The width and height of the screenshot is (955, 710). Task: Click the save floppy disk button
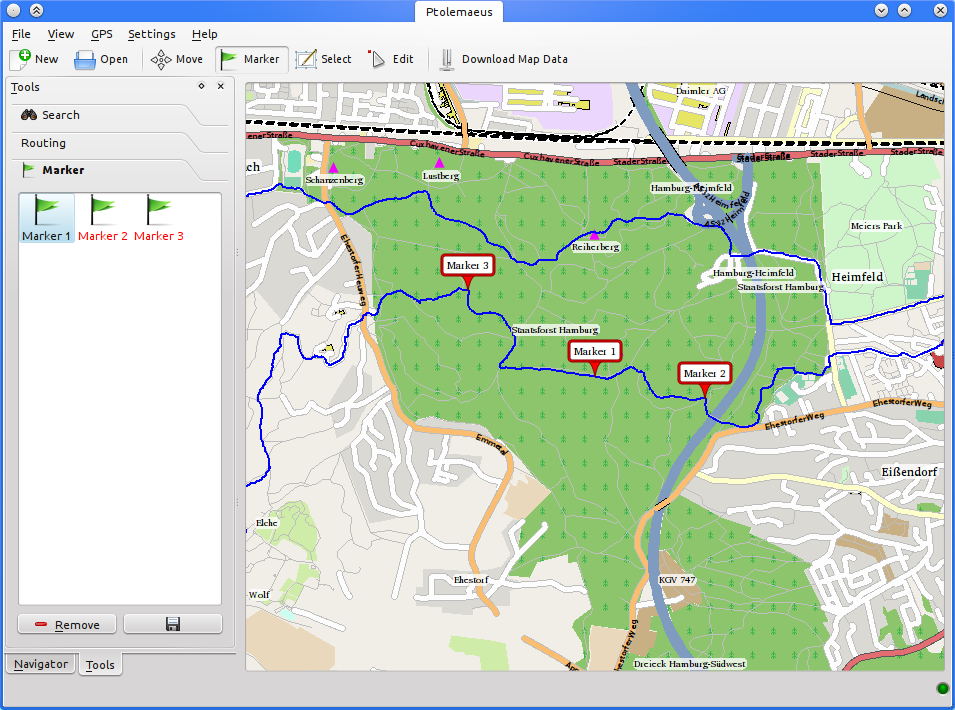pyautogui.click(x=172, y=624)
